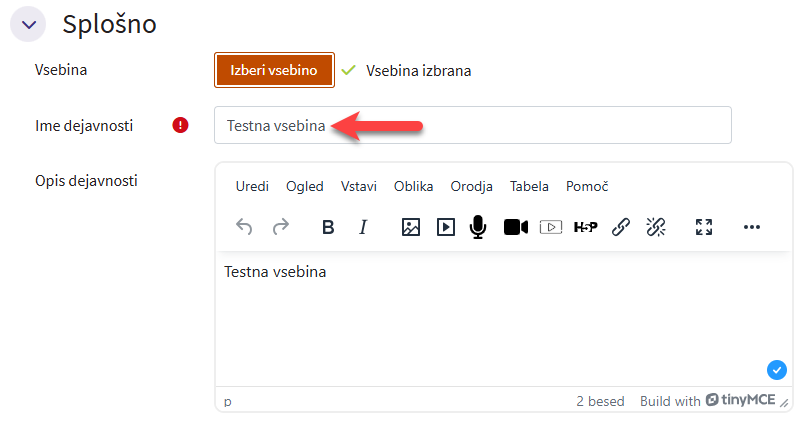Redo the last undone edit
Viewport: 810px width, 424px height.
pos(281,227)
